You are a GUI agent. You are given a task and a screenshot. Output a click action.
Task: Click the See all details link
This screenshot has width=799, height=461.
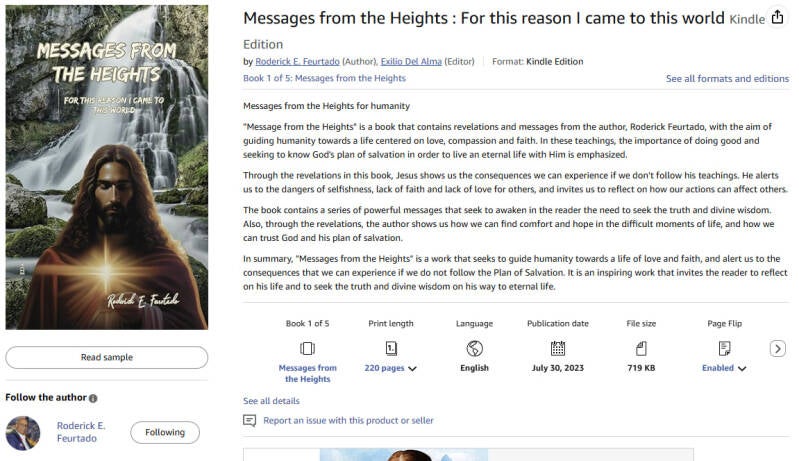click(x=271, y=401)
